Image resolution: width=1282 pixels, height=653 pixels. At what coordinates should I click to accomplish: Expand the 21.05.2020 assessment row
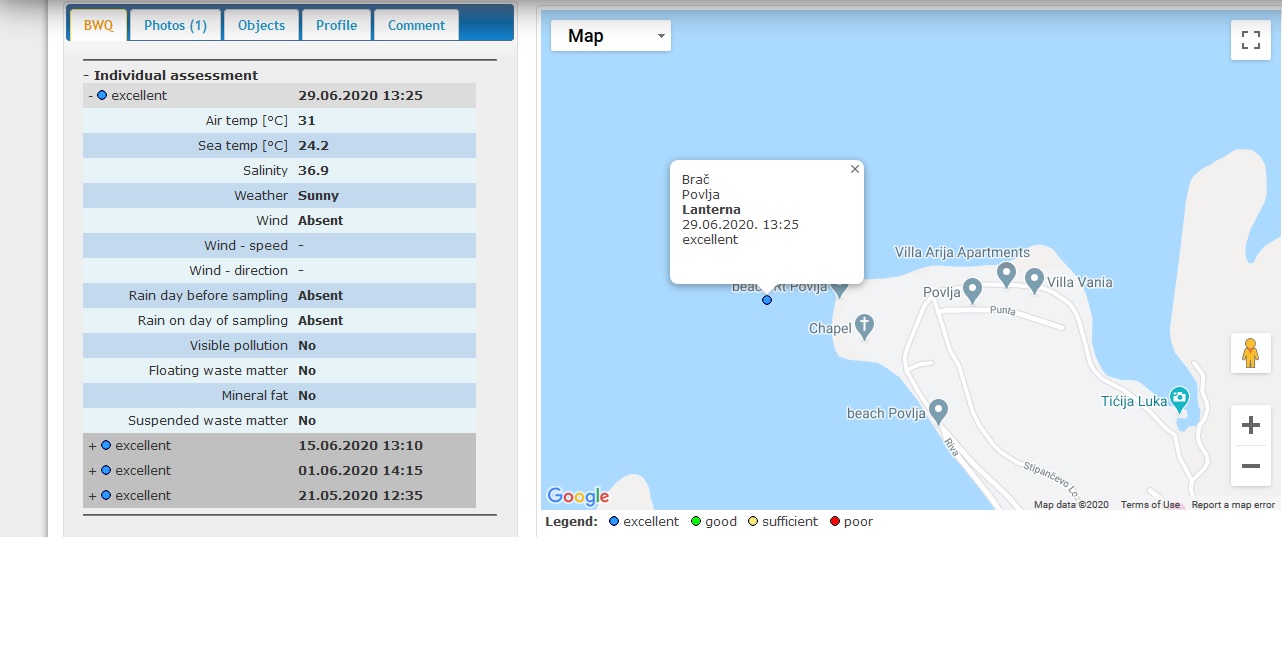tap(93, 496)
